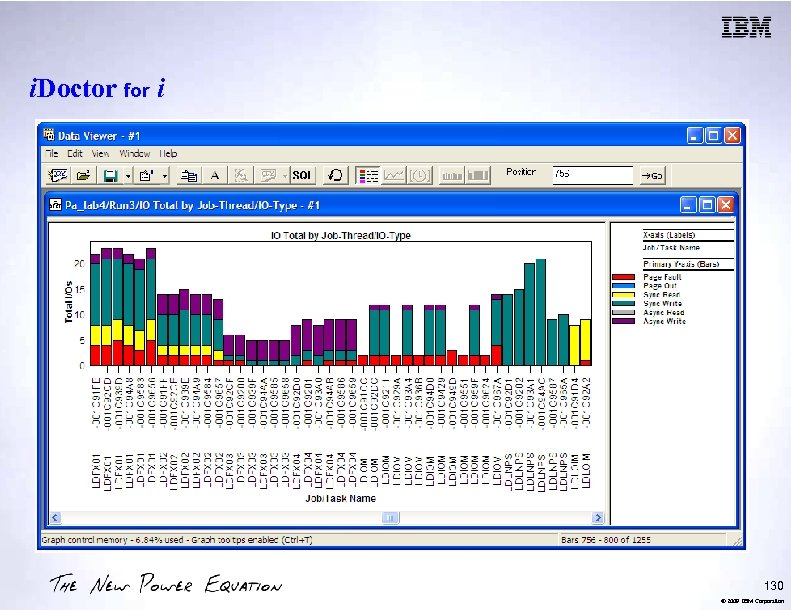Click the purple Async Write legend swatch
This screenshot has width=791, height=610.
coord(623,321)
